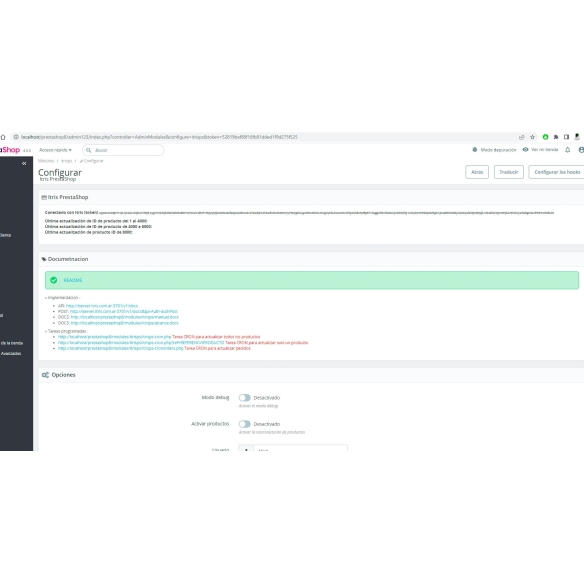Click the 'Activar la sincronización de productos' hint
This screenshot has width=584, height=584.
tap(272, 432)
